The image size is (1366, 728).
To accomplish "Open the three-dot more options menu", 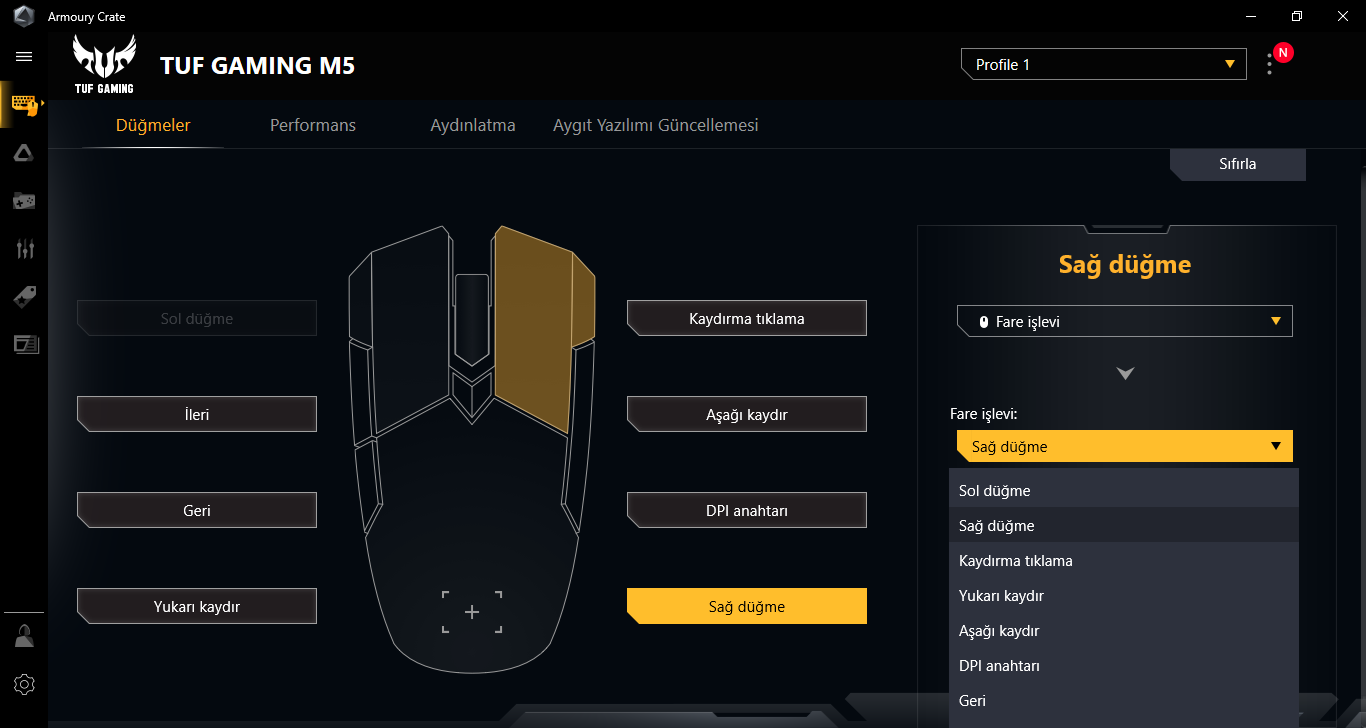I will [x=1269, y=65].
